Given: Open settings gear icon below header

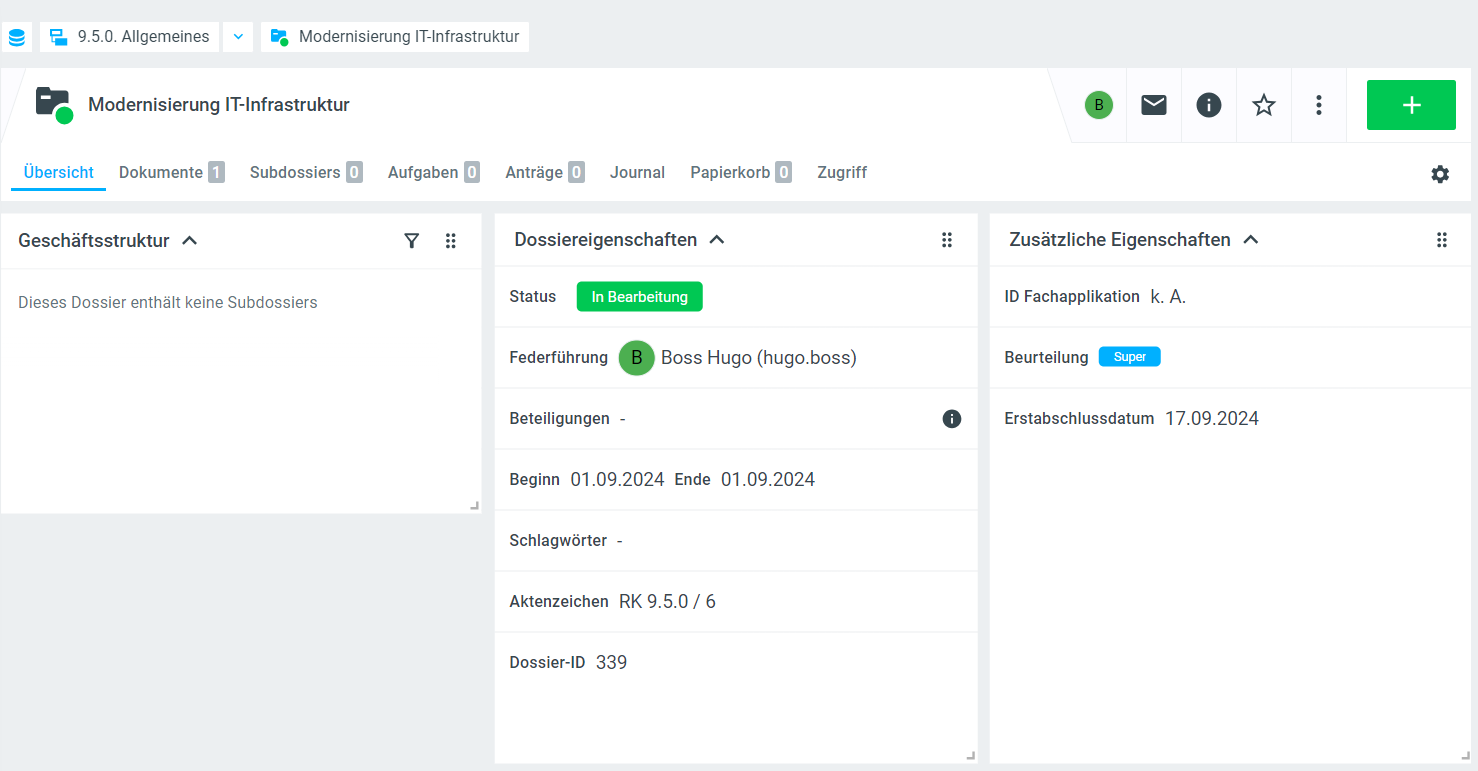Looking at the screenshot, I should tap(1440, 174).
